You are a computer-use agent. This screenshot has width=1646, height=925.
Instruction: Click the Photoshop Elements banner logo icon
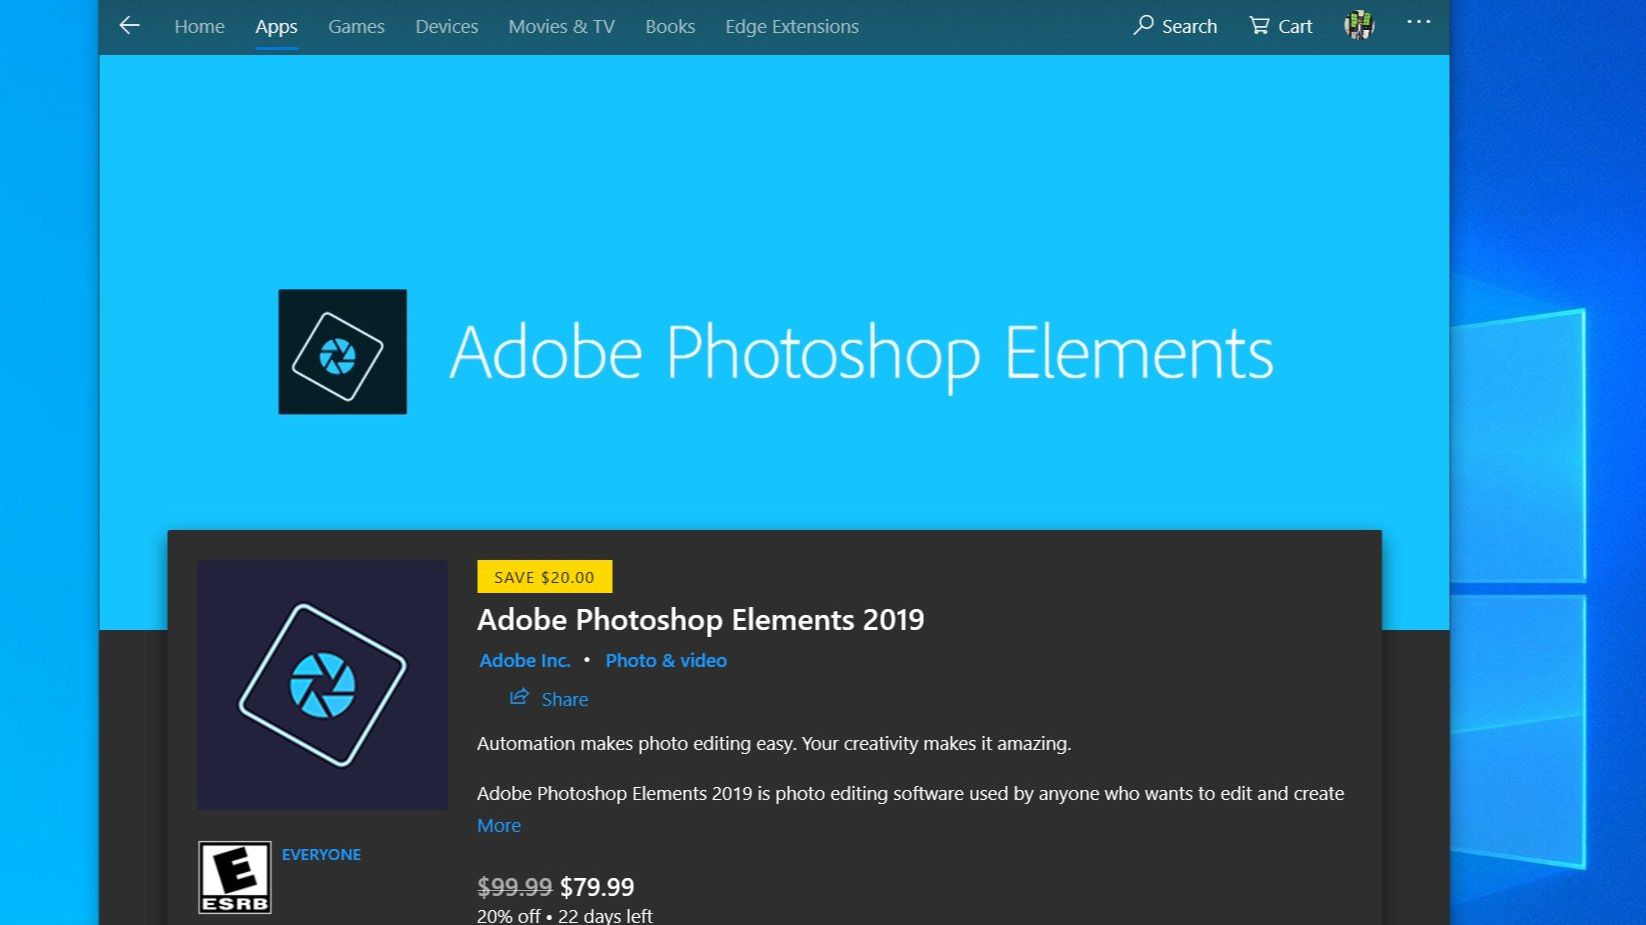point(342,352)
